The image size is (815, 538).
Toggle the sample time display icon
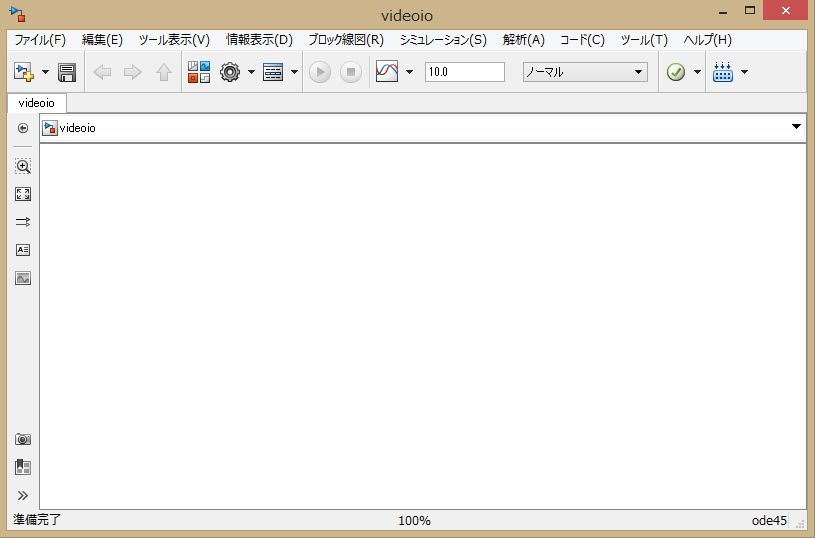[x=23, y=222]
